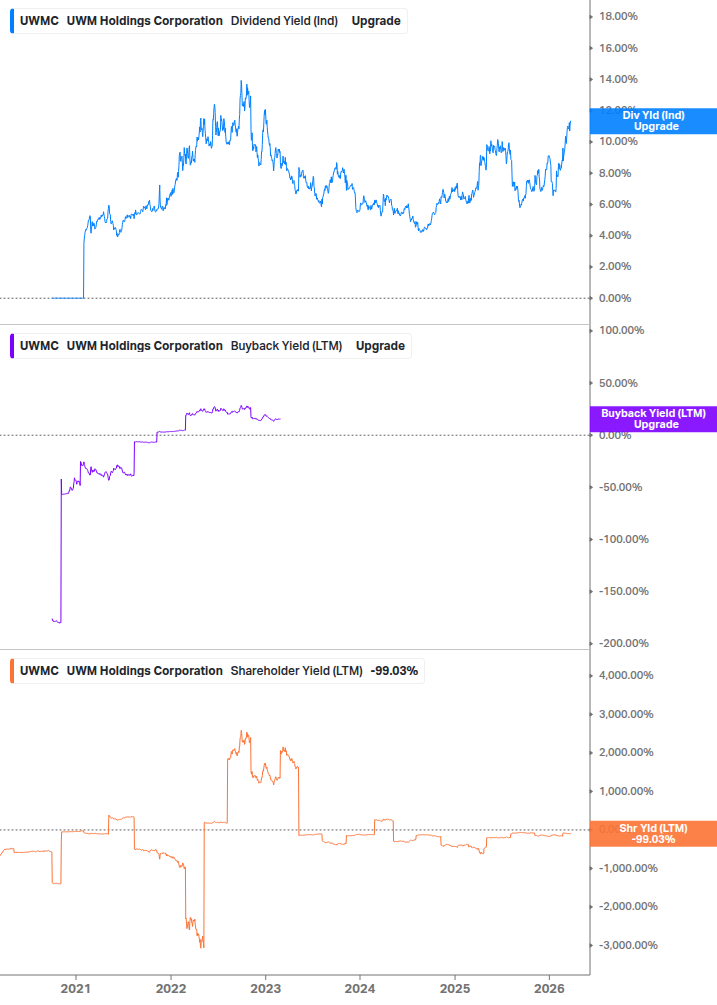Image resolution: width=717 pixels, height=1005 pixels.
Task: Click the blue Div Yld (Ind) axis tag
Action: click(x=653, y=120)
